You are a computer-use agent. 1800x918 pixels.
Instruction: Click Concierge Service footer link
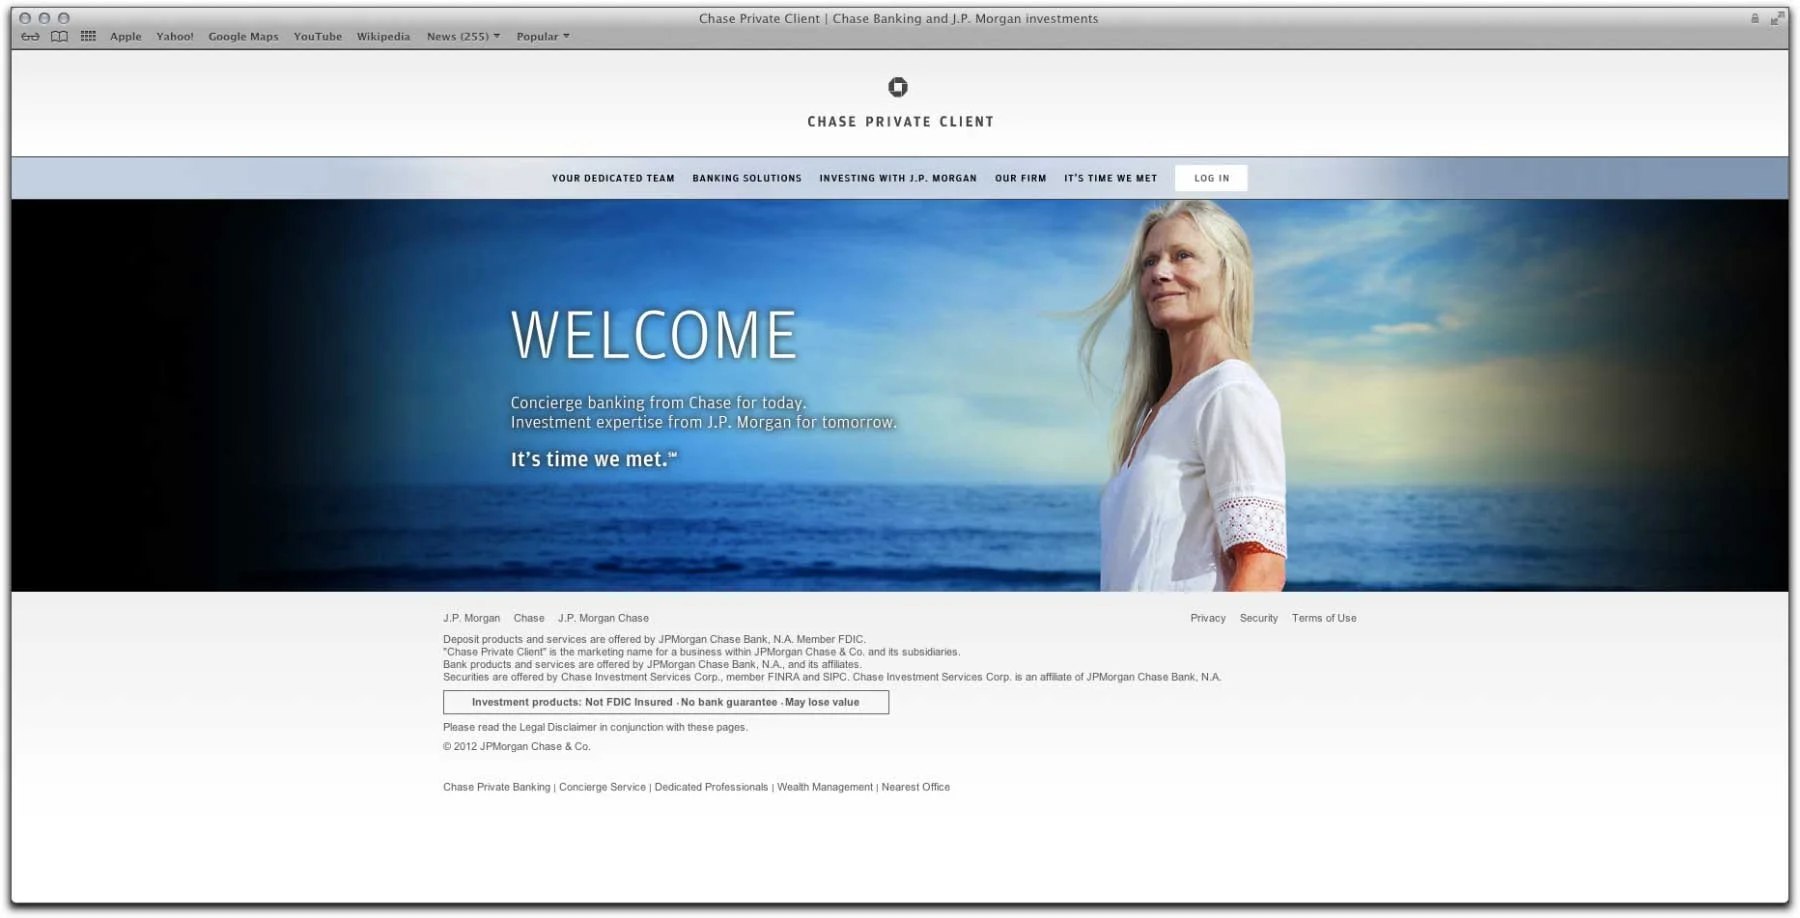pos(602,787)
